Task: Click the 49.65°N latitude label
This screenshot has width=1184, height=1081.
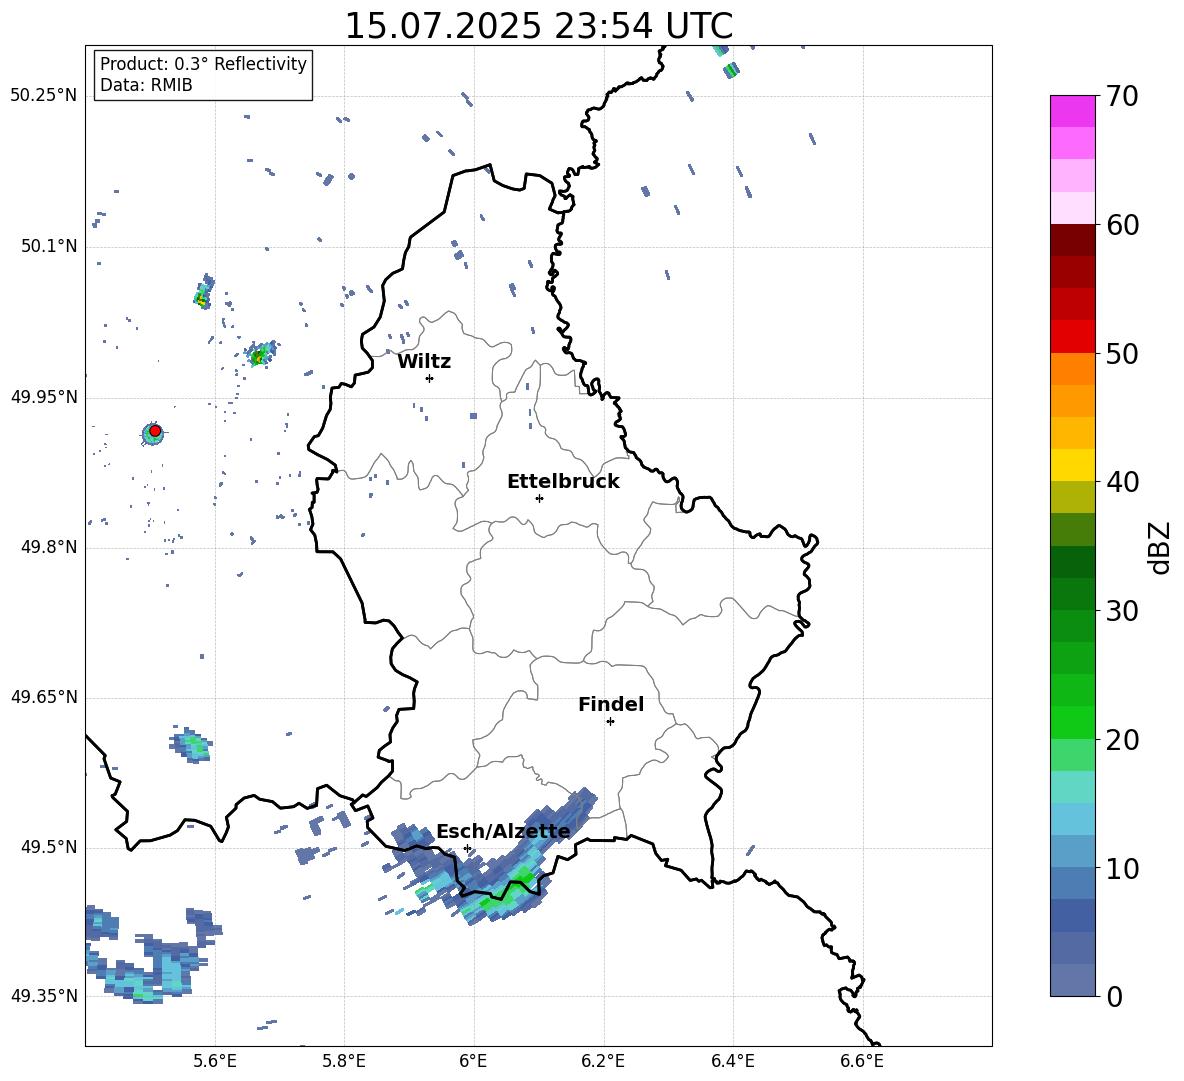Action: pos(44,697)
